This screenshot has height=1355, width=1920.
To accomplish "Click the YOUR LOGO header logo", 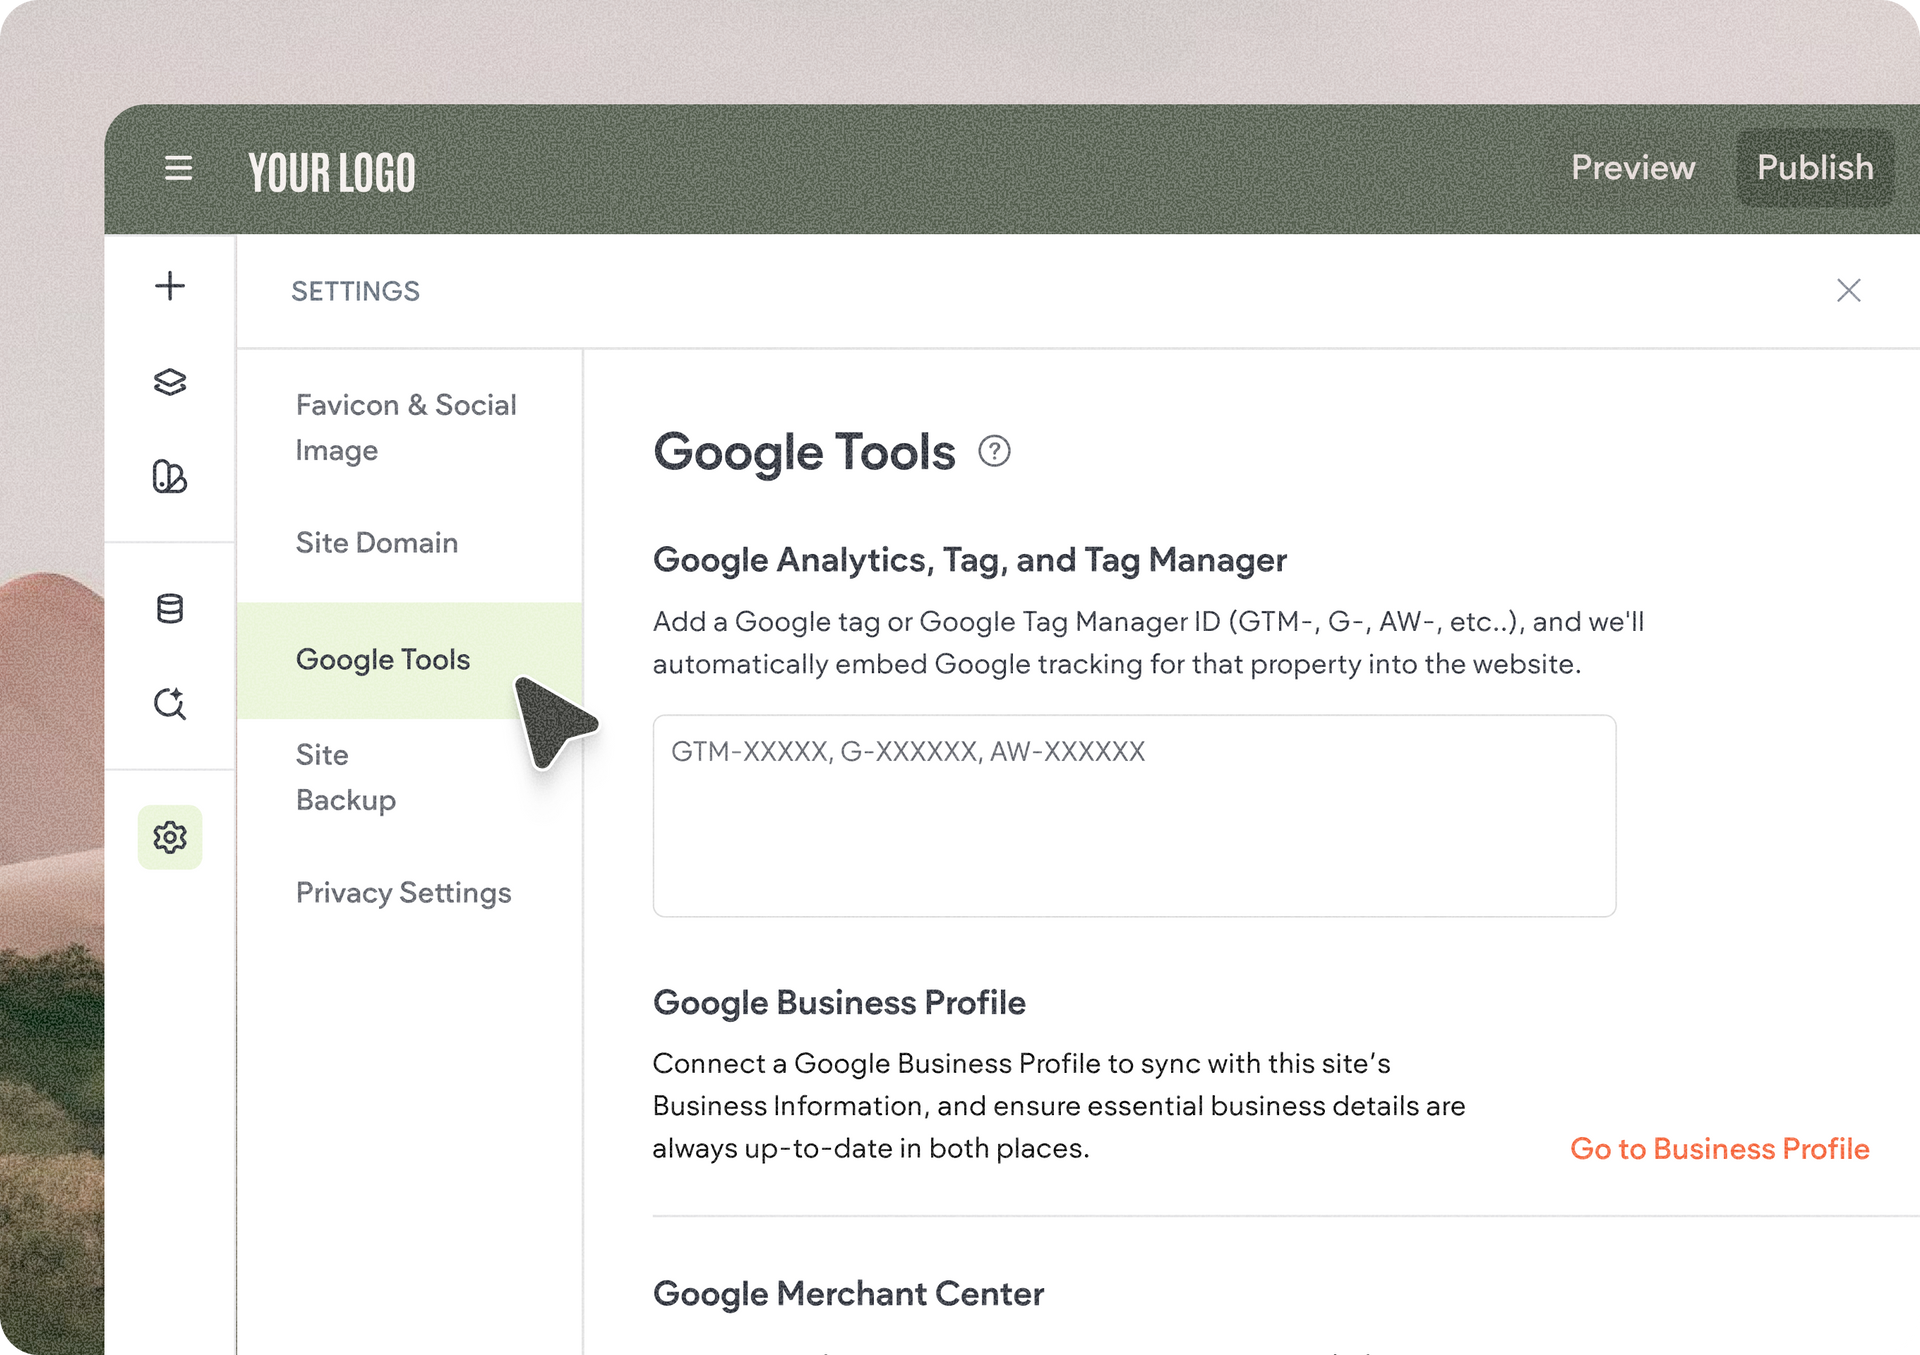I will [x=332, y=172].
